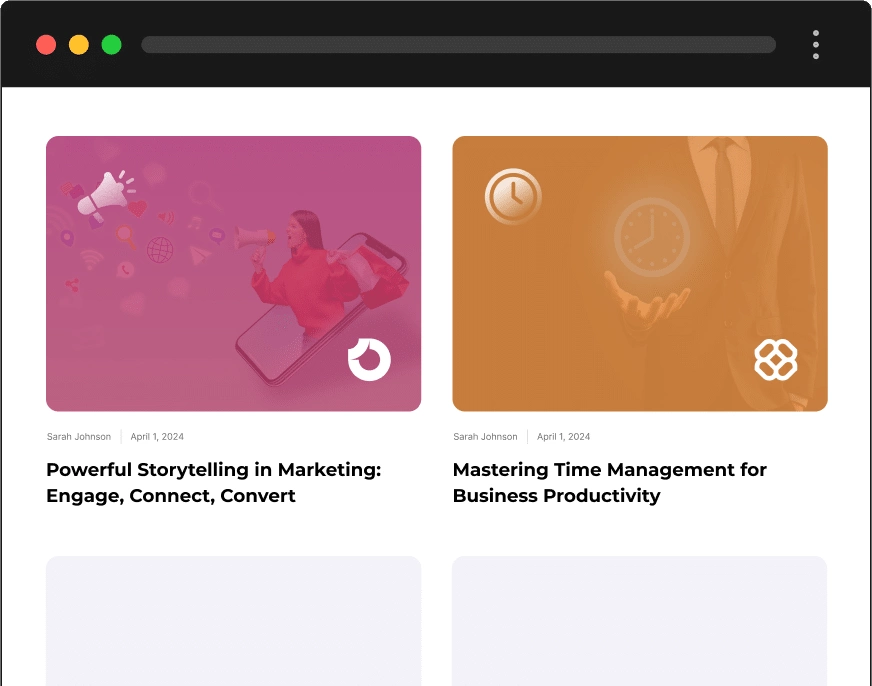This screenshot has width=872, height=686.
Task: Click the megaphone icon in the storytelling graphic
Action: [102, 193]
